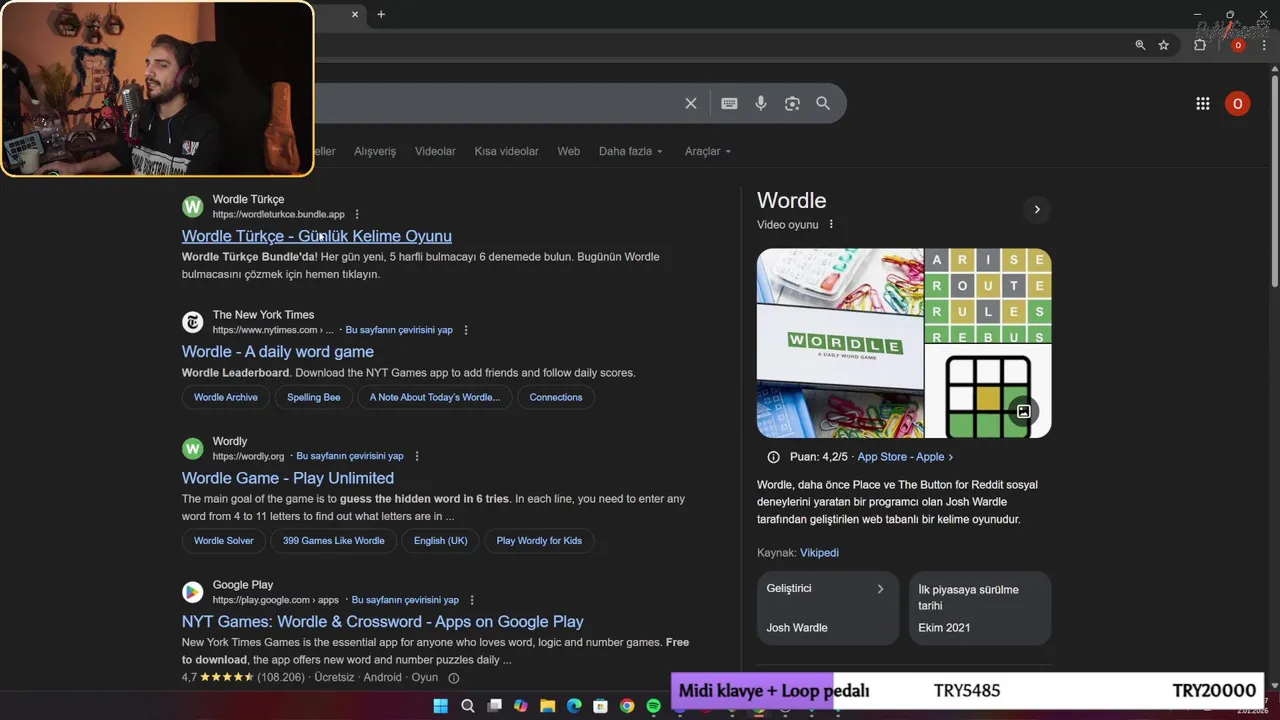Open the Wordle board game box thumbnail
Viewport: 1280px width, 720px height.
pos(840,343)
